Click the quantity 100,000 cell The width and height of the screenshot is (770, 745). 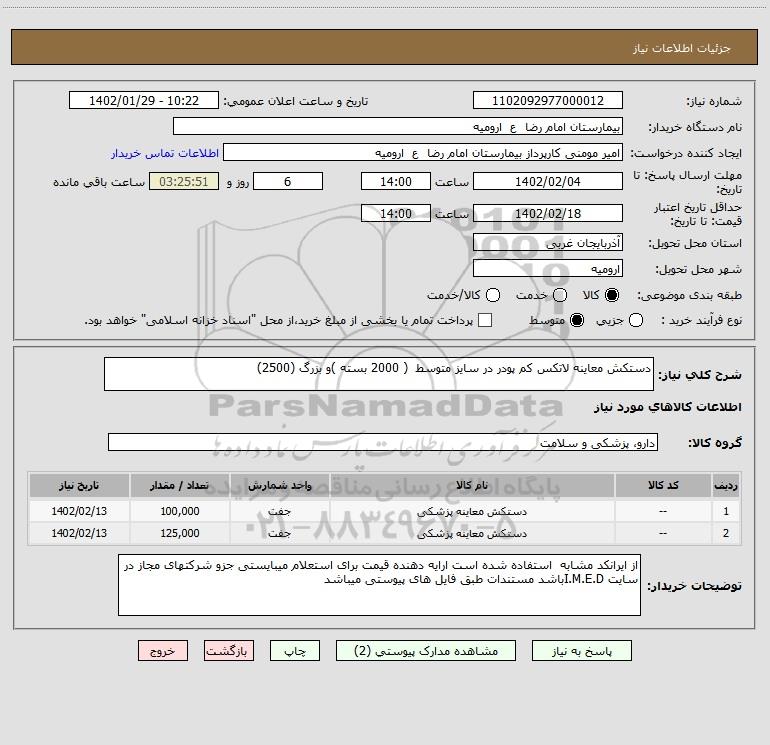click(180, 511)
